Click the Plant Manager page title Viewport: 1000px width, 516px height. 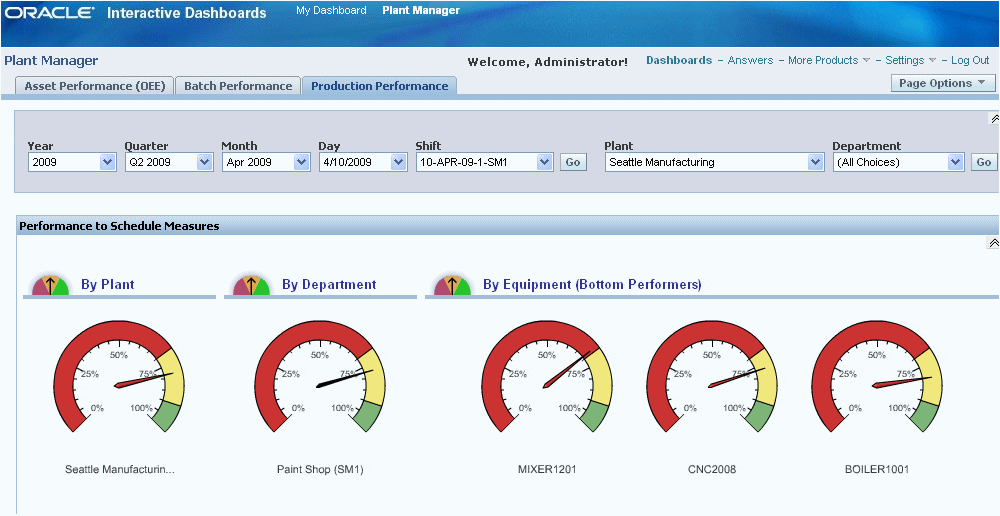(x=51, y=61)
